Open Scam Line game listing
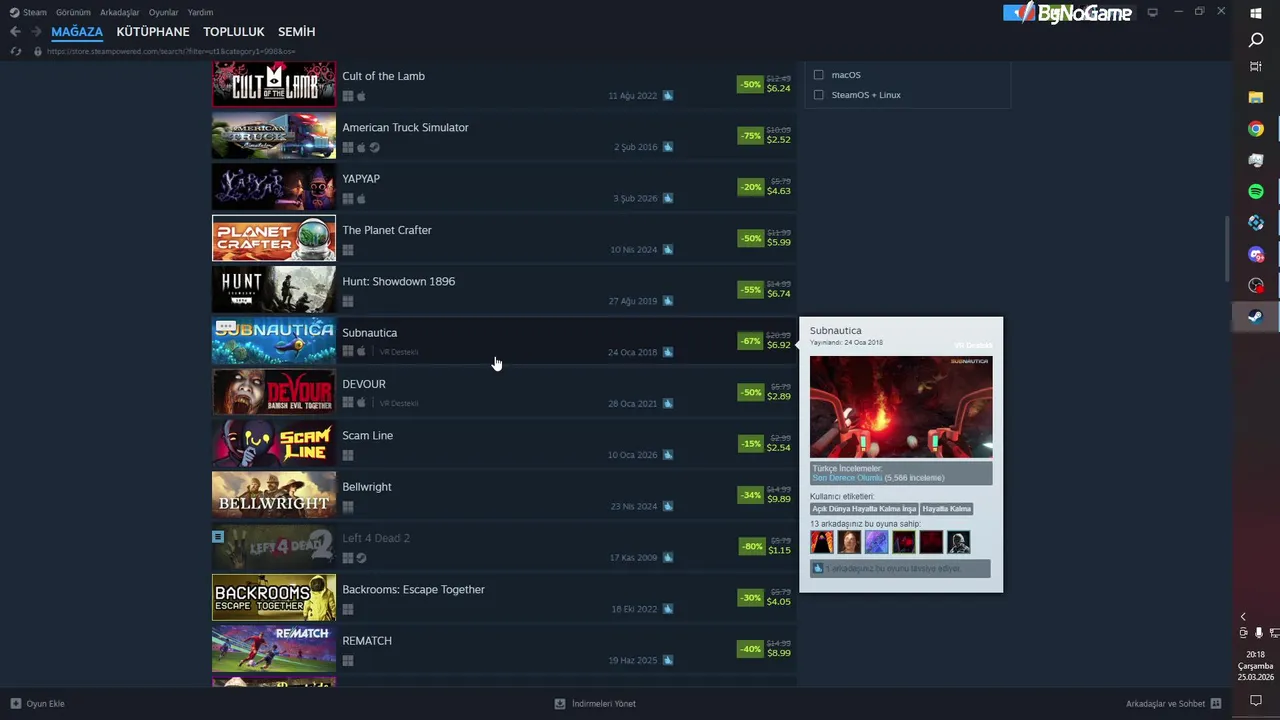The image size is (1280, 720). point(504,444)
